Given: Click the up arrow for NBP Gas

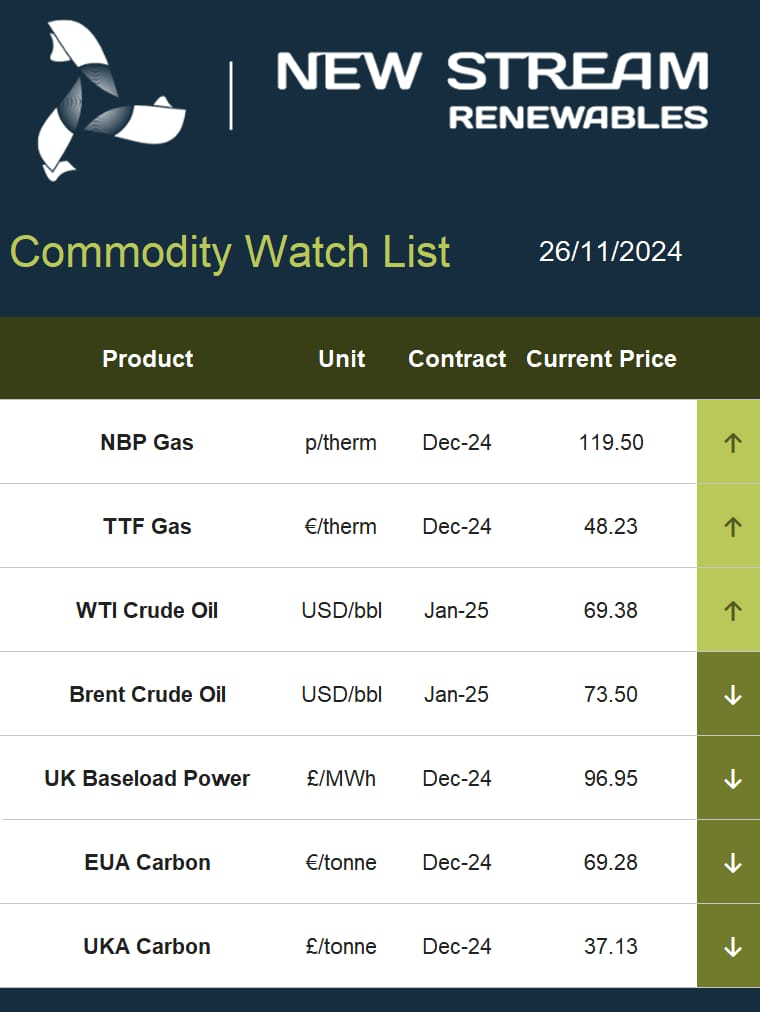Looking at the screenshot, I should click(732, 443).
